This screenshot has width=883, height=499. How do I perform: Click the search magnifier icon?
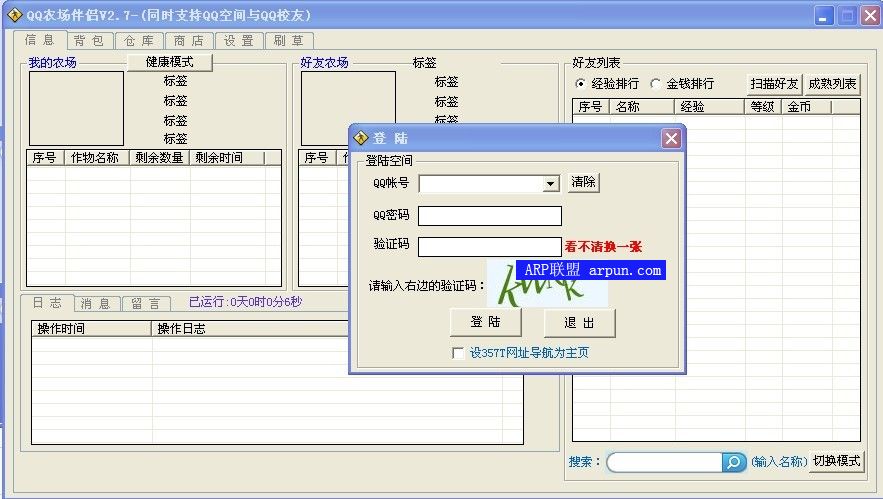[734, 462]
